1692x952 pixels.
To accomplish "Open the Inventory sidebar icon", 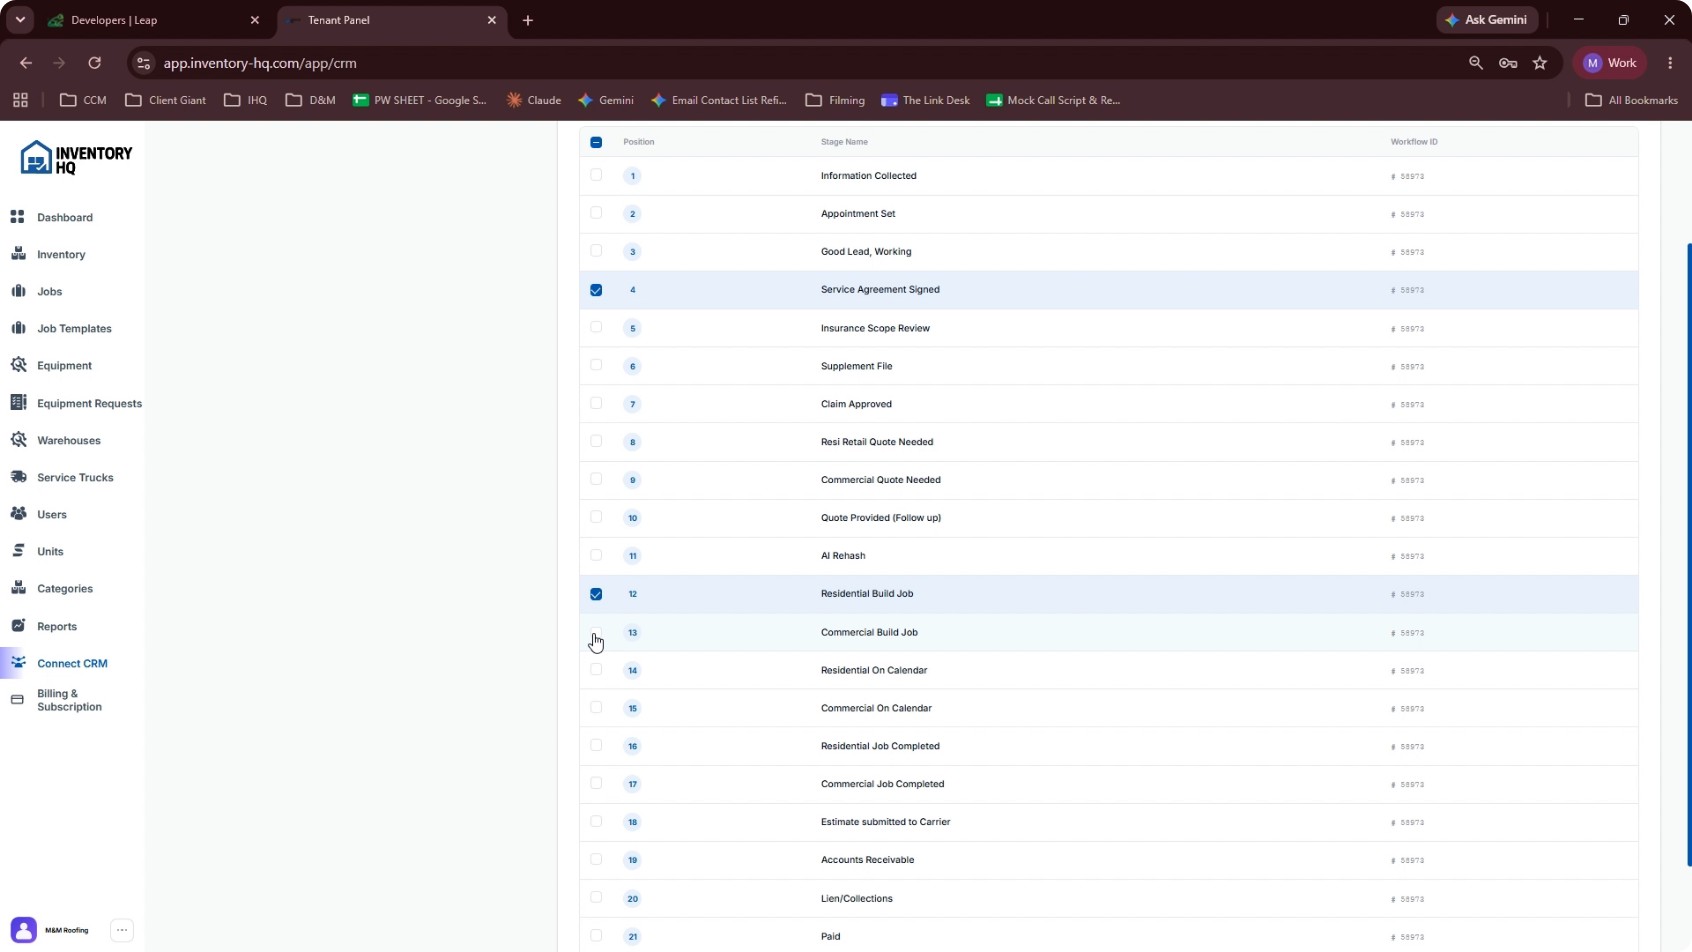I will [18, 254].
